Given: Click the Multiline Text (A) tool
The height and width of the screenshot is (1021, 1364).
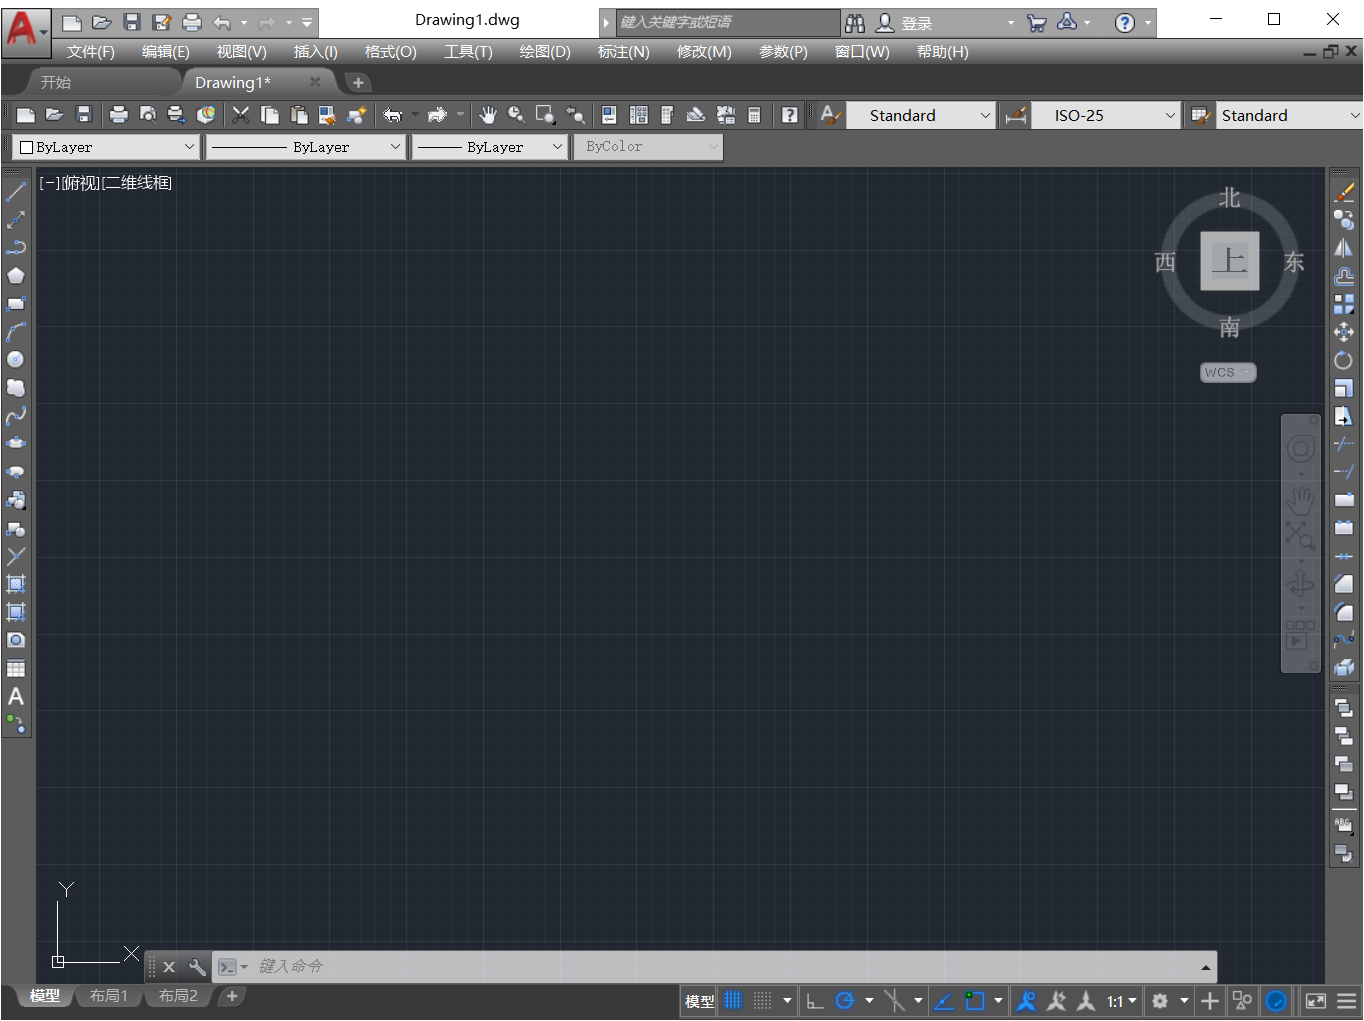Looking at the screenshot, I should [x=16, y=696].
